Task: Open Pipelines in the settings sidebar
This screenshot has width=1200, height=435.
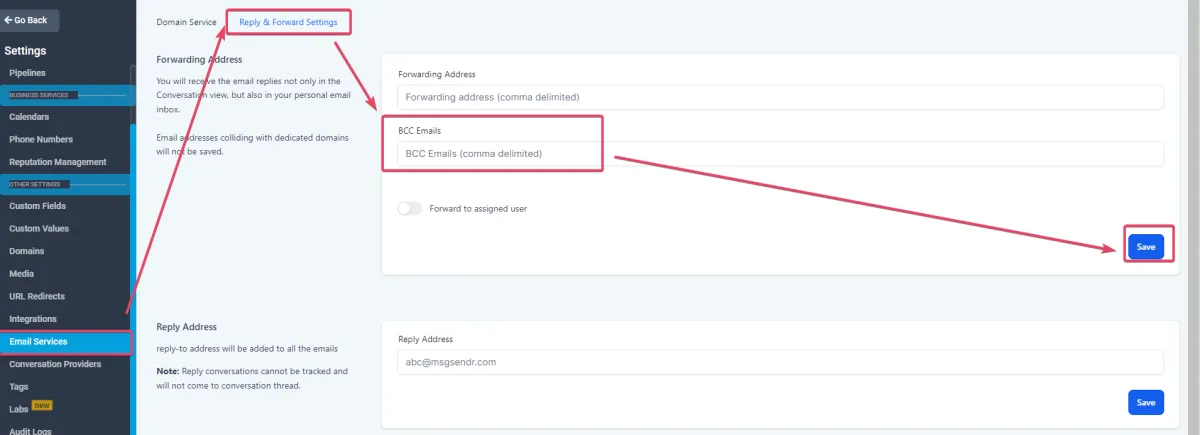Action: tap(28, 73)
